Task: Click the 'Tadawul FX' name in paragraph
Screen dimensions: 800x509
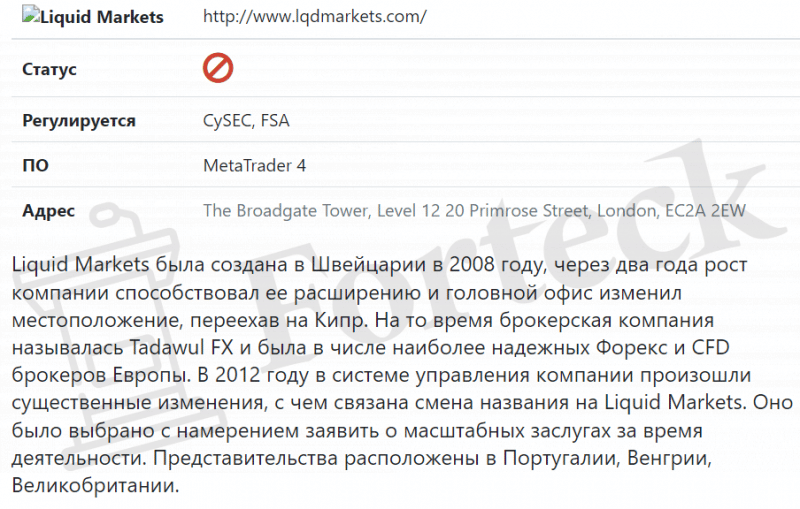Action: [x=181, y=347]
